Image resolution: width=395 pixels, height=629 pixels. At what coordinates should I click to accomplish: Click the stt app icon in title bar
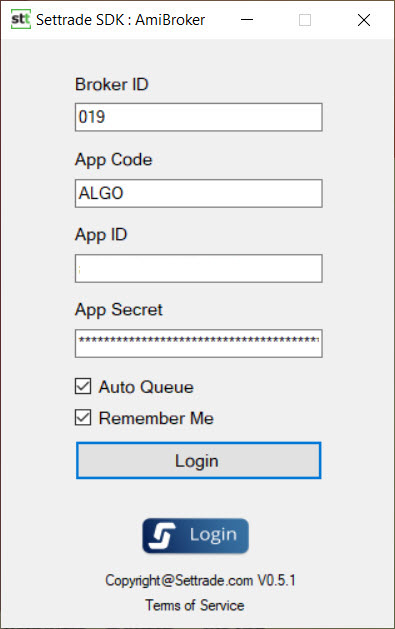click(x=20, y=19)
